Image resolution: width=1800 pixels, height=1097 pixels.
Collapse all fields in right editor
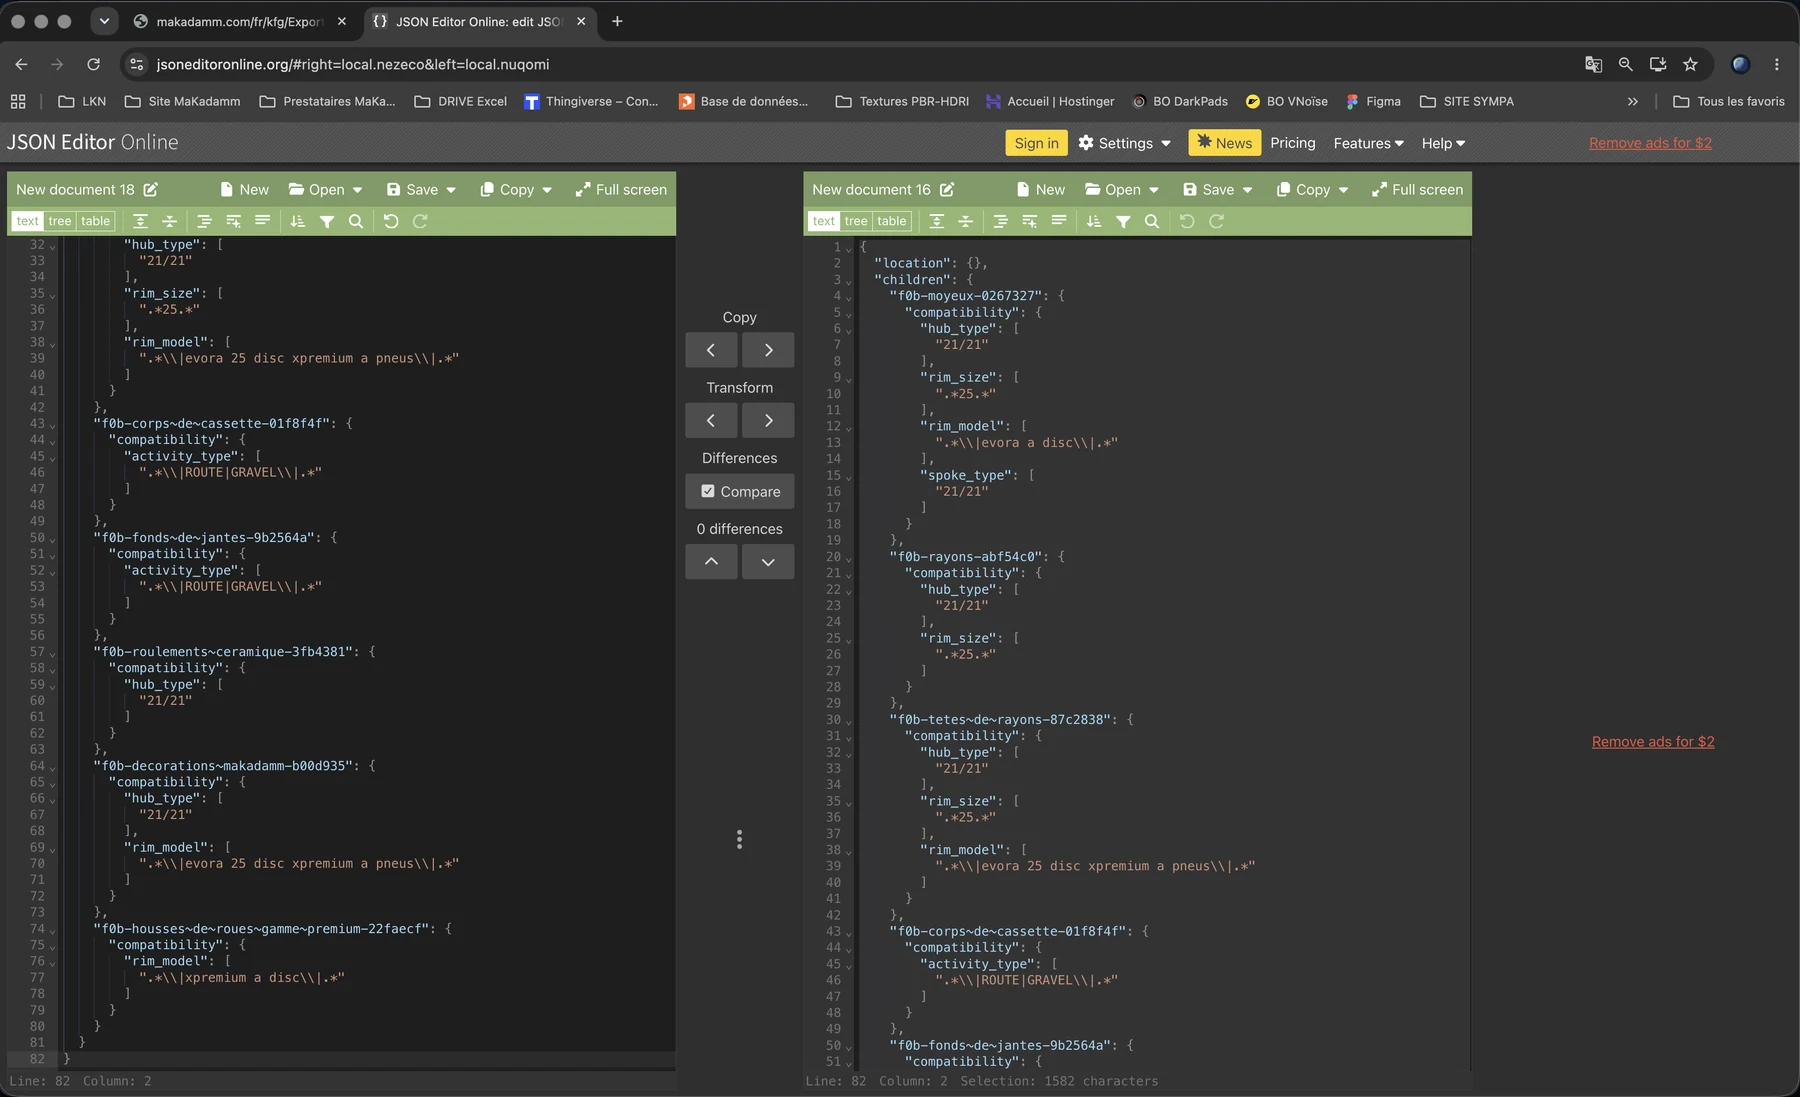tap(966, 222)
